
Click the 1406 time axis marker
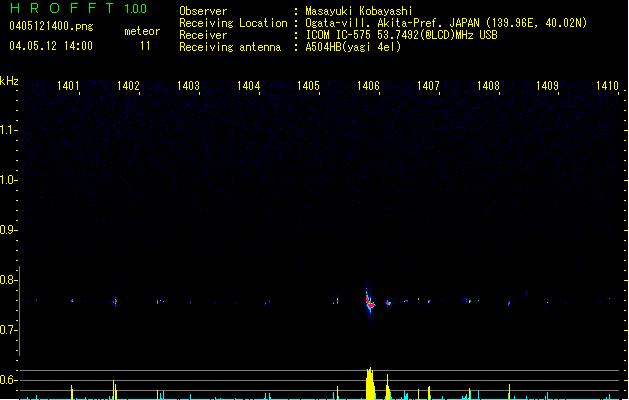tap(368, 86)
